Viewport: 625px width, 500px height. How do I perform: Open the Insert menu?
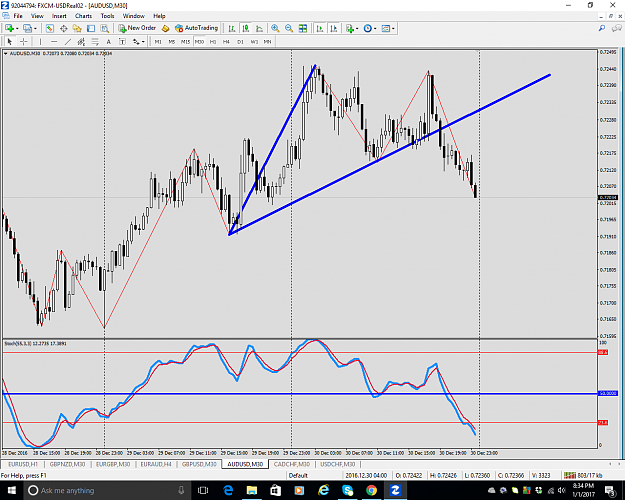click(x=59, y=16)
